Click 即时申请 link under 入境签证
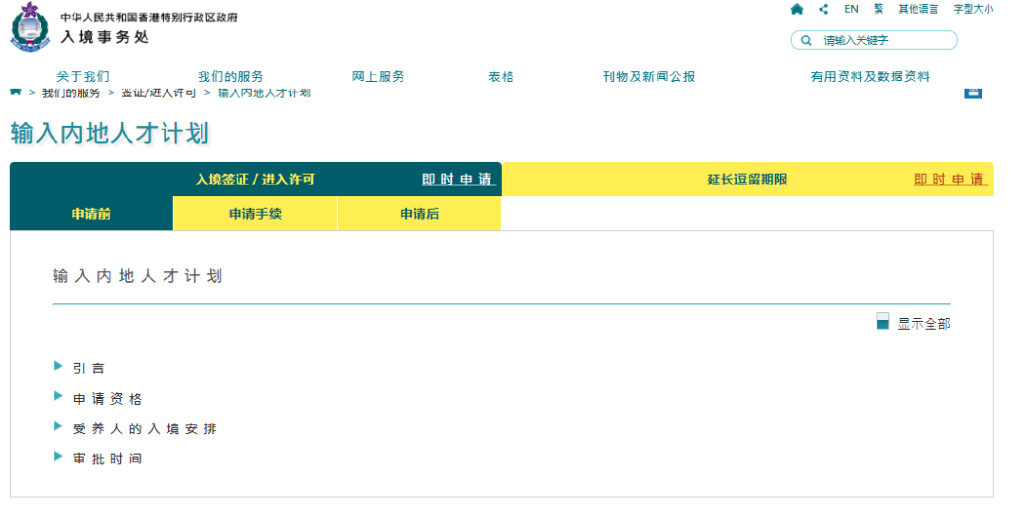Screen dimensions: 1024x518 click(x=457, y=180)
